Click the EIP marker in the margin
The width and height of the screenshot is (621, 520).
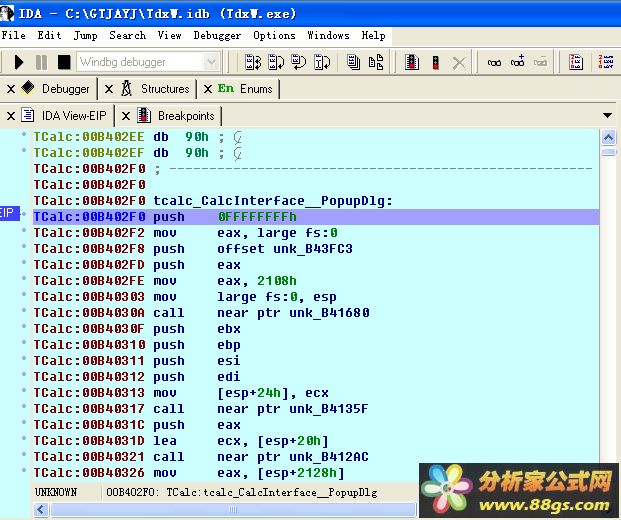coord(9,213)
